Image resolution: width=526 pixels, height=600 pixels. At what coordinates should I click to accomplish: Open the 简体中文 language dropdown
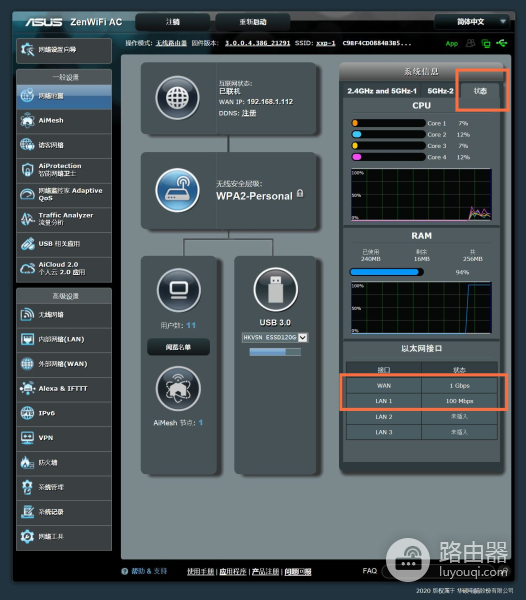click(x=472, y=22)
